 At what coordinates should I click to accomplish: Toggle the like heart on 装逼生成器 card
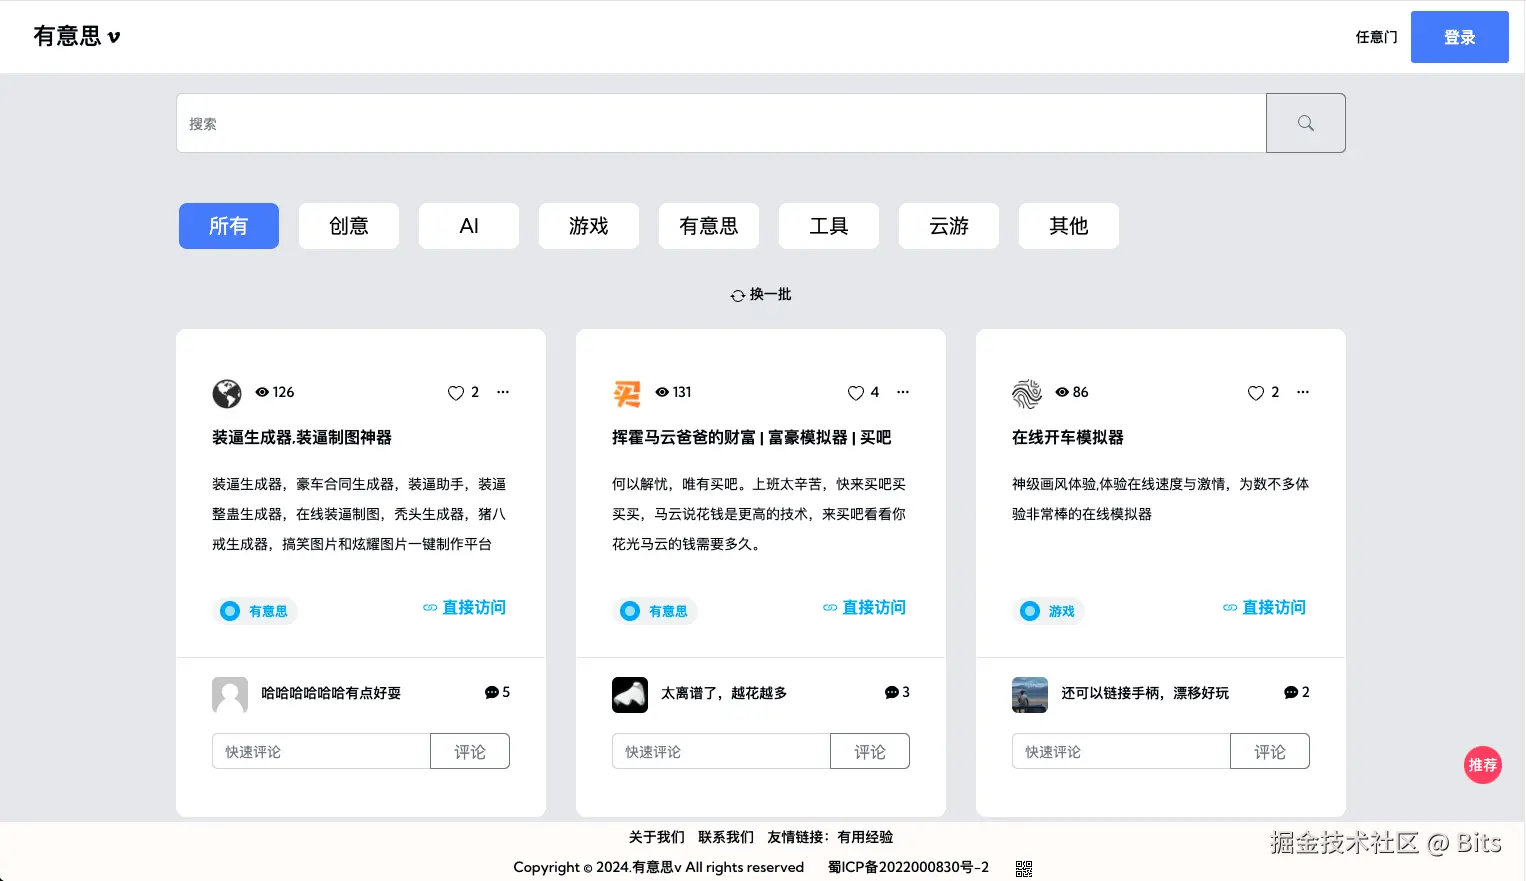point(455,392)
